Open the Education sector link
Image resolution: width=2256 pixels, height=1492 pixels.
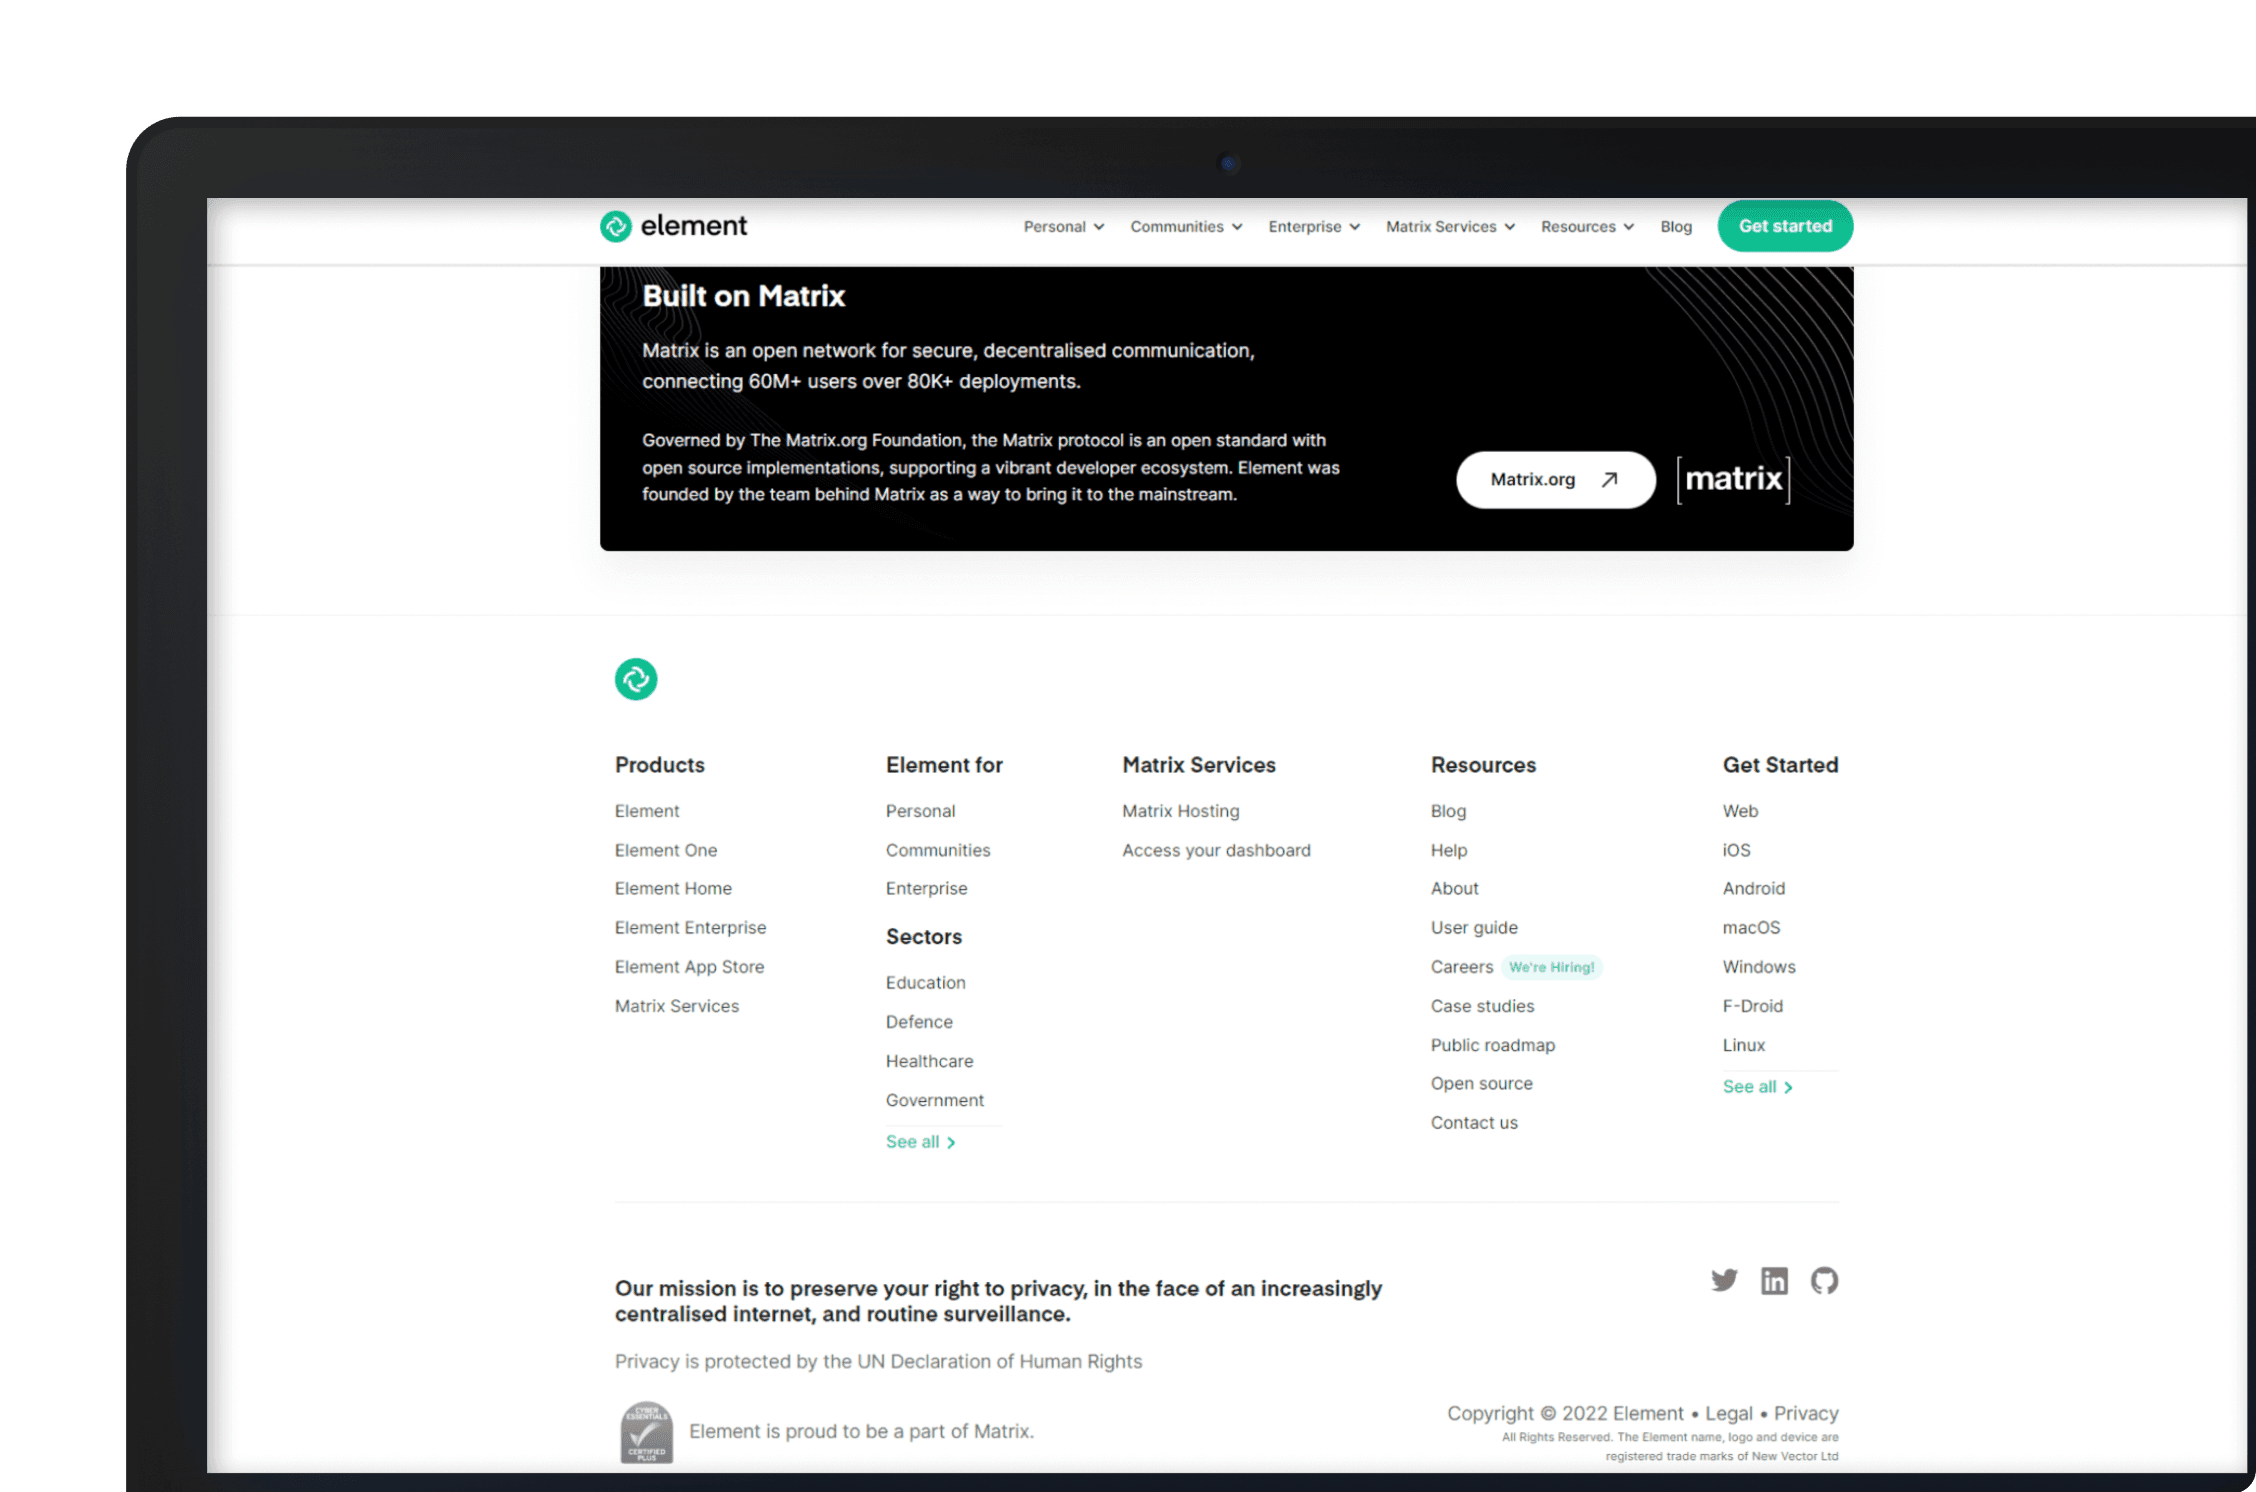coord(925,983)
